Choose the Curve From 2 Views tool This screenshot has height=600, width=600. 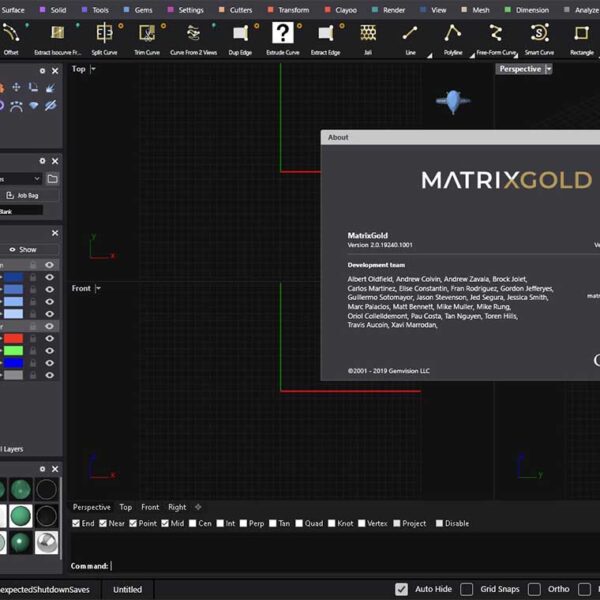193,38
